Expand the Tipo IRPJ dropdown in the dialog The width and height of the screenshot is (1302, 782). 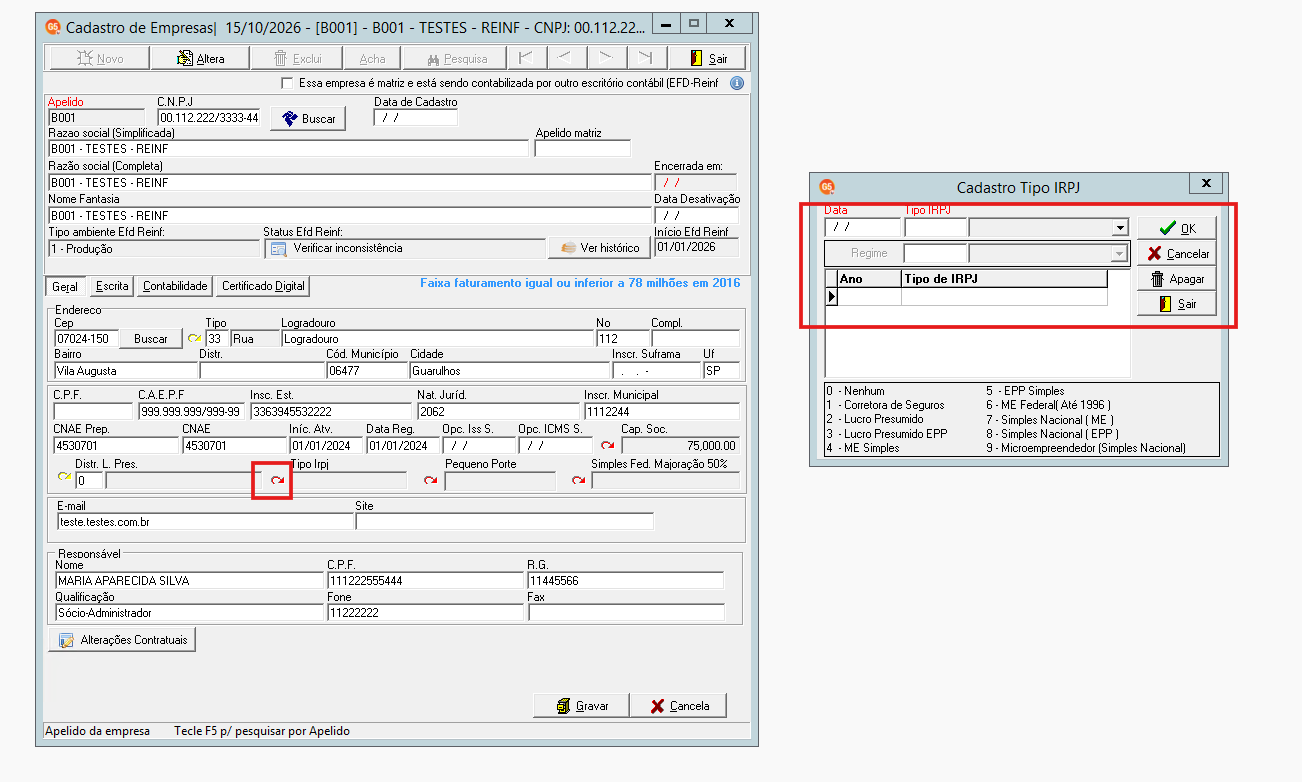pyautogui.click(x=1120, y=228)
